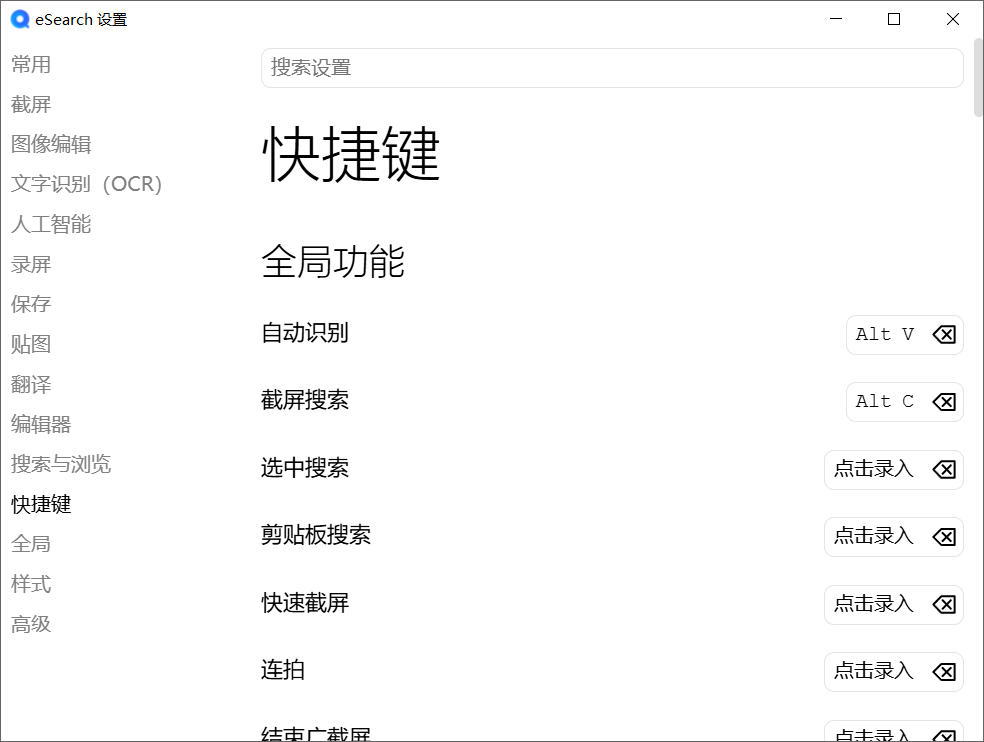
Task: Clear the 快速截屏 shortcut with its delete icon
Action: pyautogui.click(x=944, y=605)
